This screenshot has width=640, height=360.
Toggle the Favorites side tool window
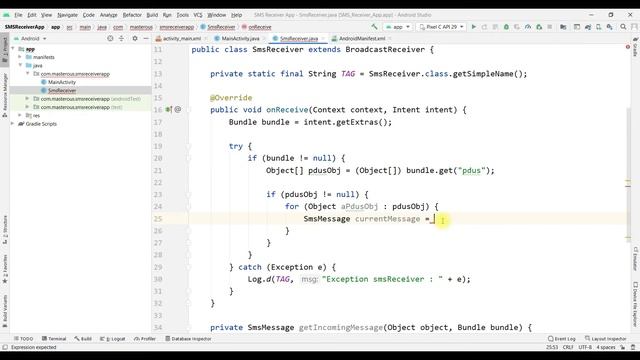pyautogui.click(x=5, y=269)
